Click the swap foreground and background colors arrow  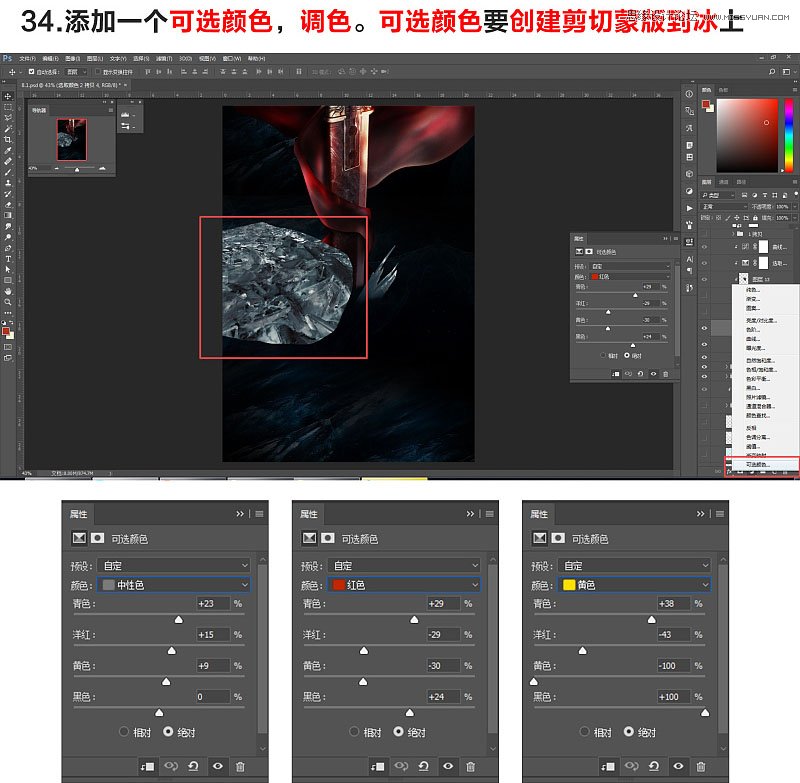11,323
